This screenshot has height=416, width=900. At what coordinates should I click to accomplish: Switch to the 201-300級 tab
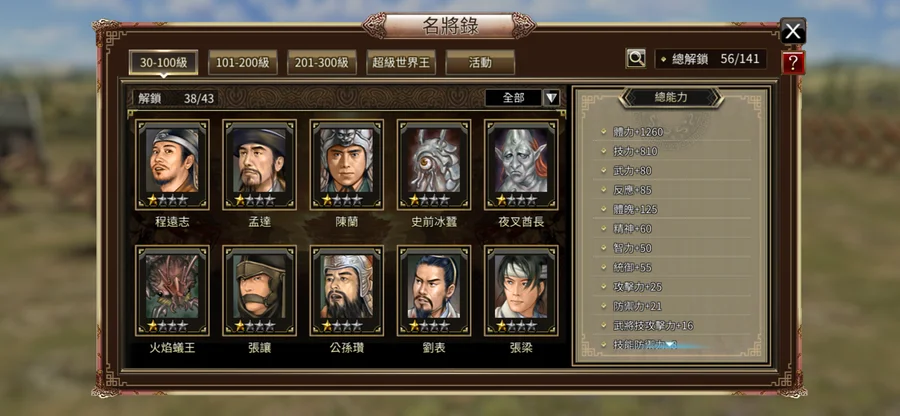[x=322, y=63]
